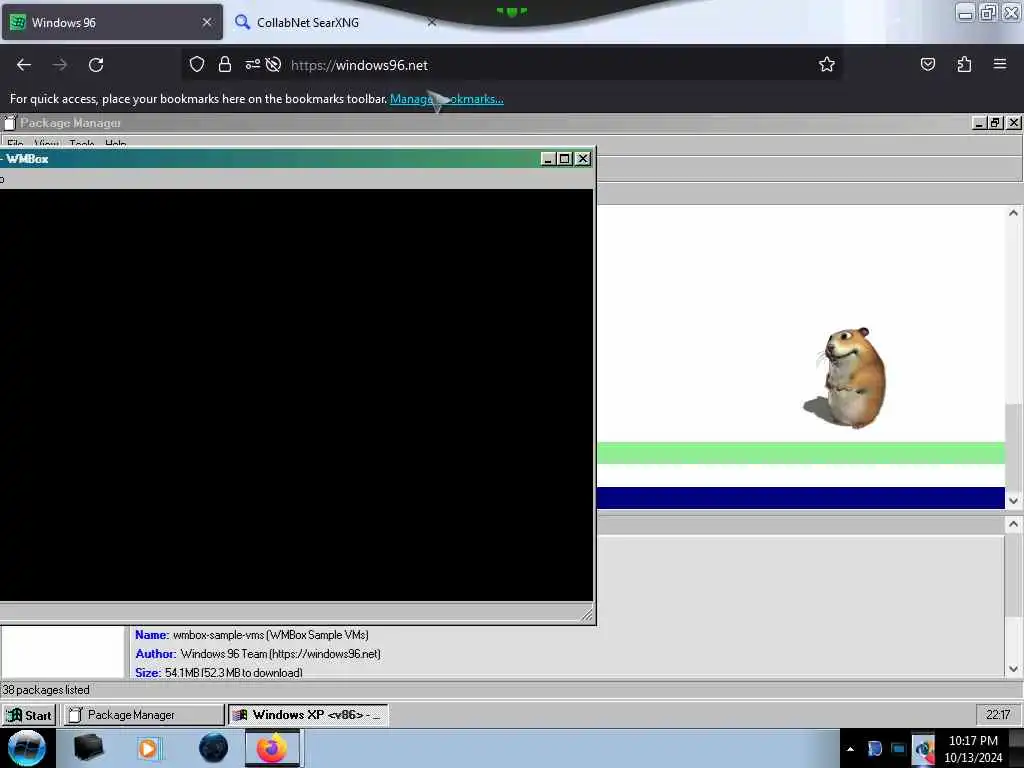Click the WMBox resize grip corner

point(586,614)
